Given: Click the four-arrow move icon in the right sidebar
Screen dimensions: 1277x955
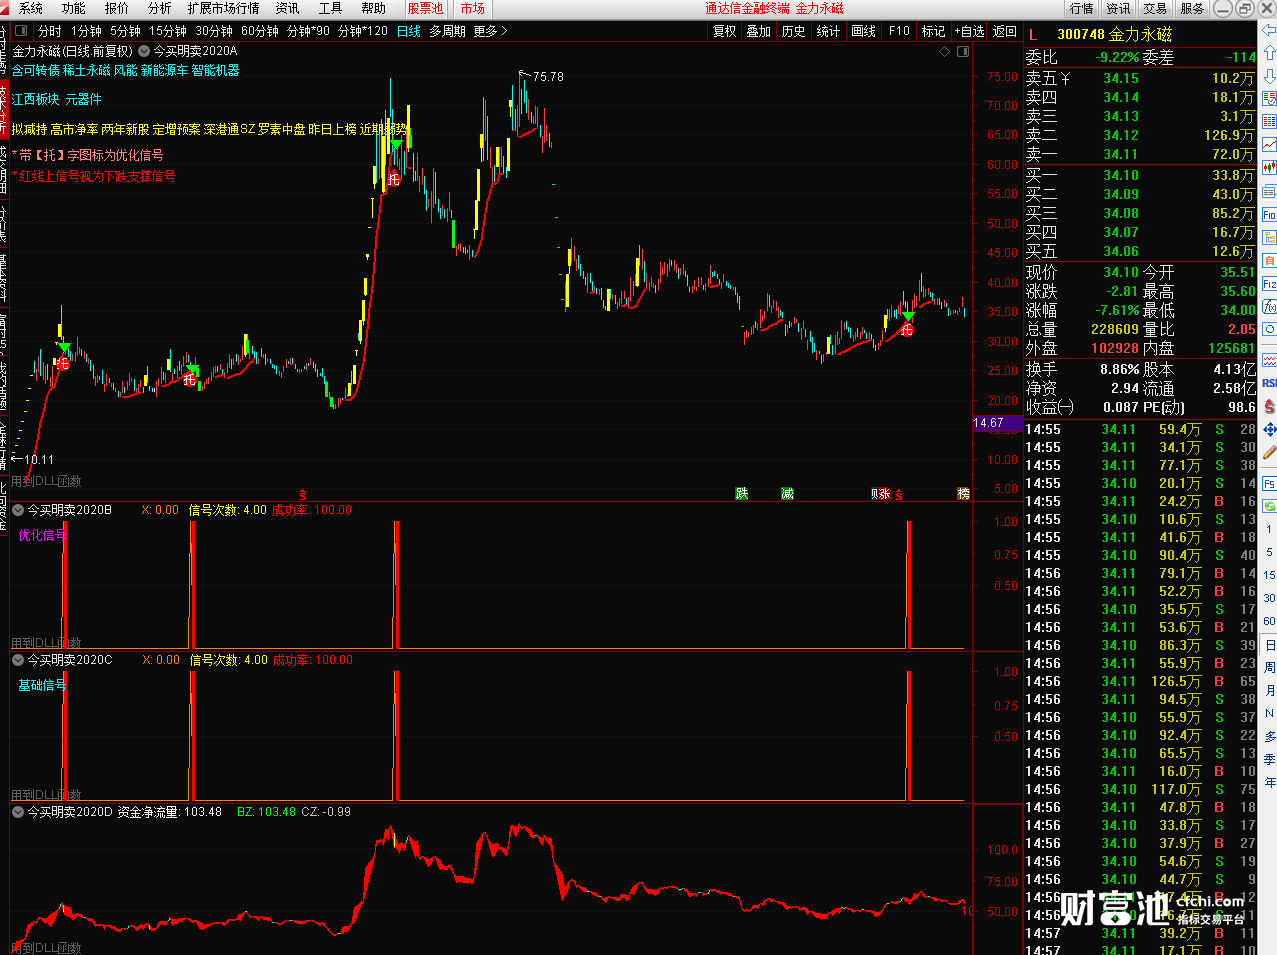Looking at the screenshot, I should 1269,429.
